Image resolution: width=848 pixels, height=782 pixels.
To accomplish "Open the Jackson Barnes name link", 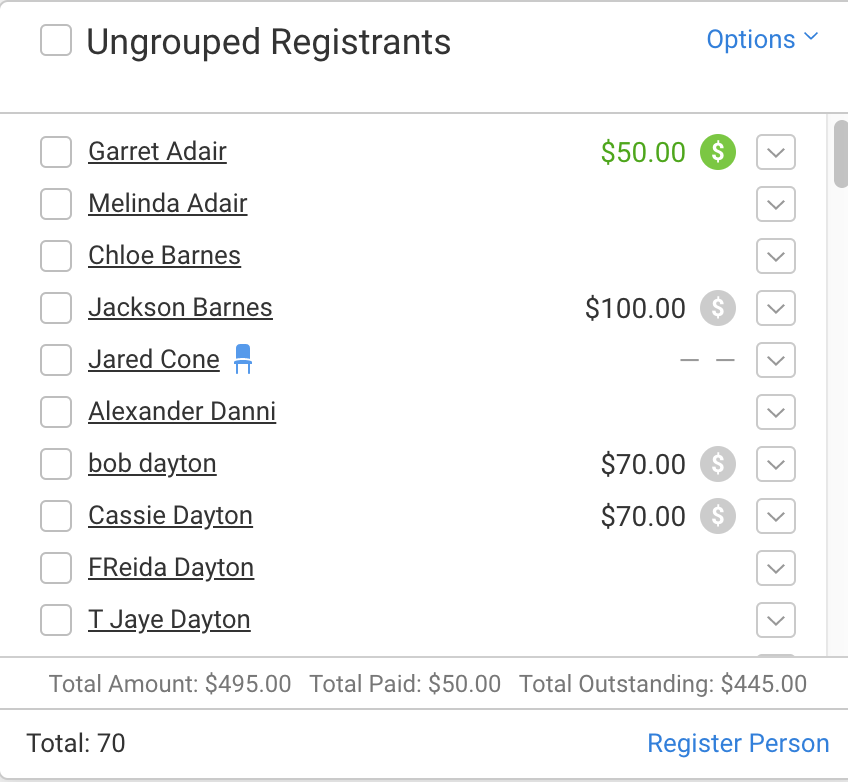I will (x=180, y=308).
